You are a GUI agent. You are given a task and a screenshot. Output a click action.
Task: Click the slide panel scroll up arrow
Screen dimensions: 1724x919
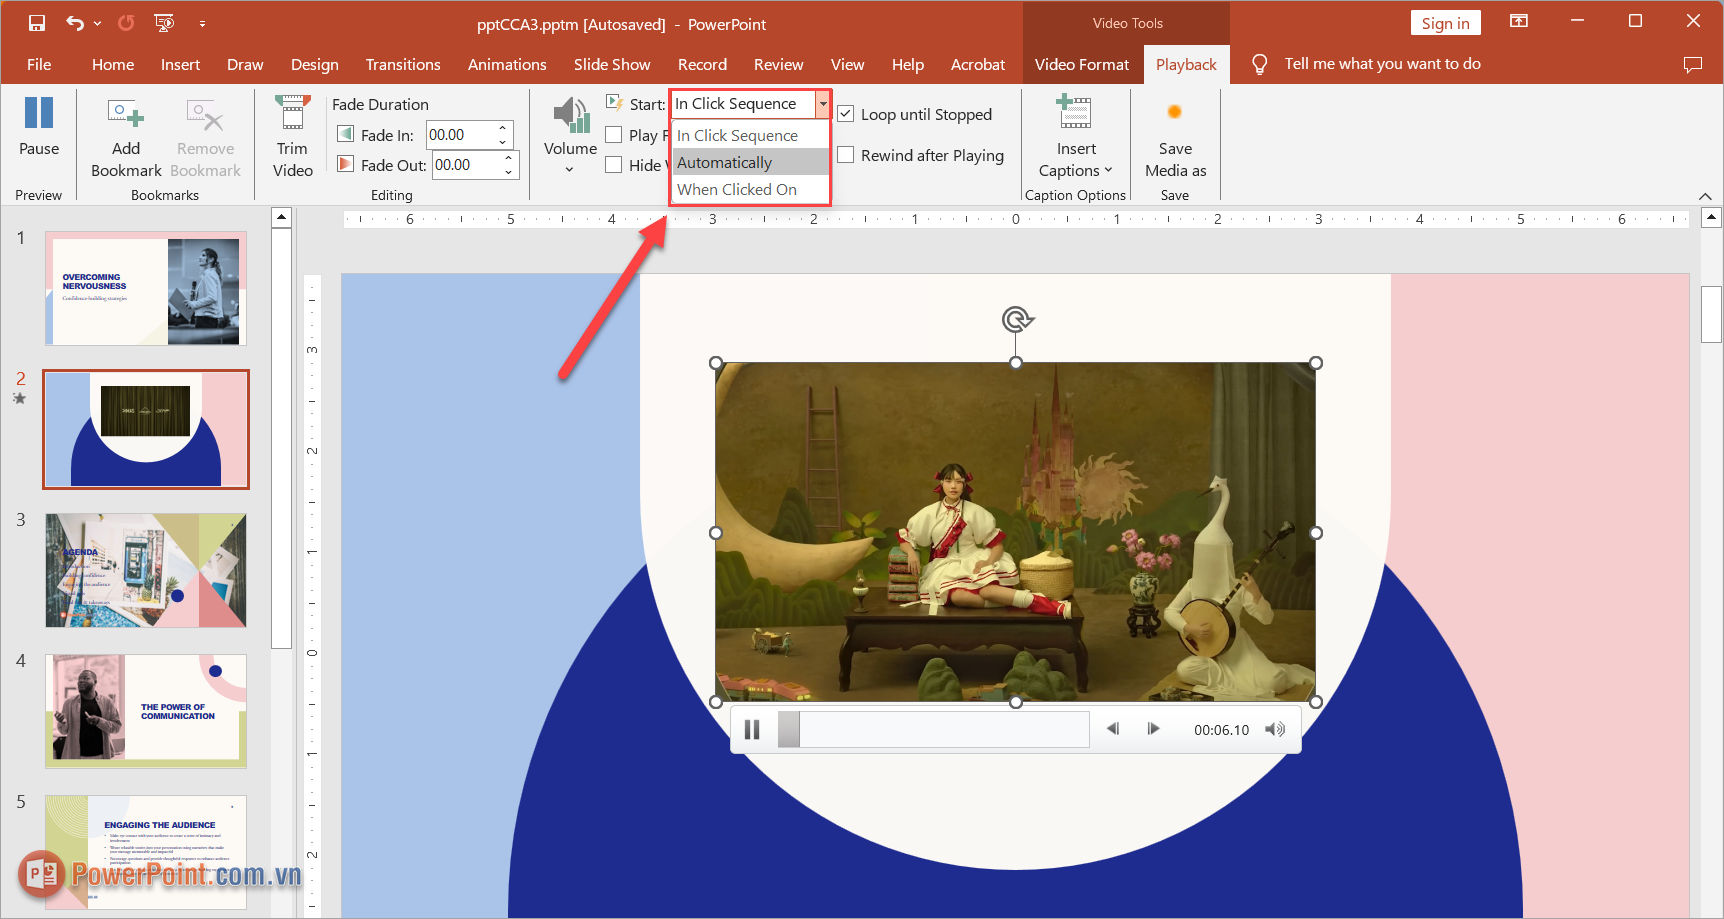click(282, 217)
